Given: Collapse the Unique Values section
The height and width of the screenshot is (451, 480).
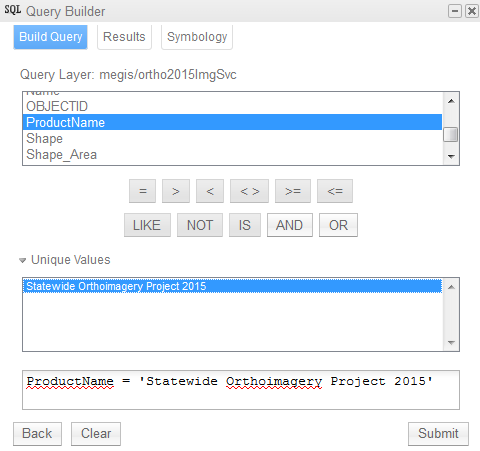Looking at the screenshot, I should pos(23,260).
